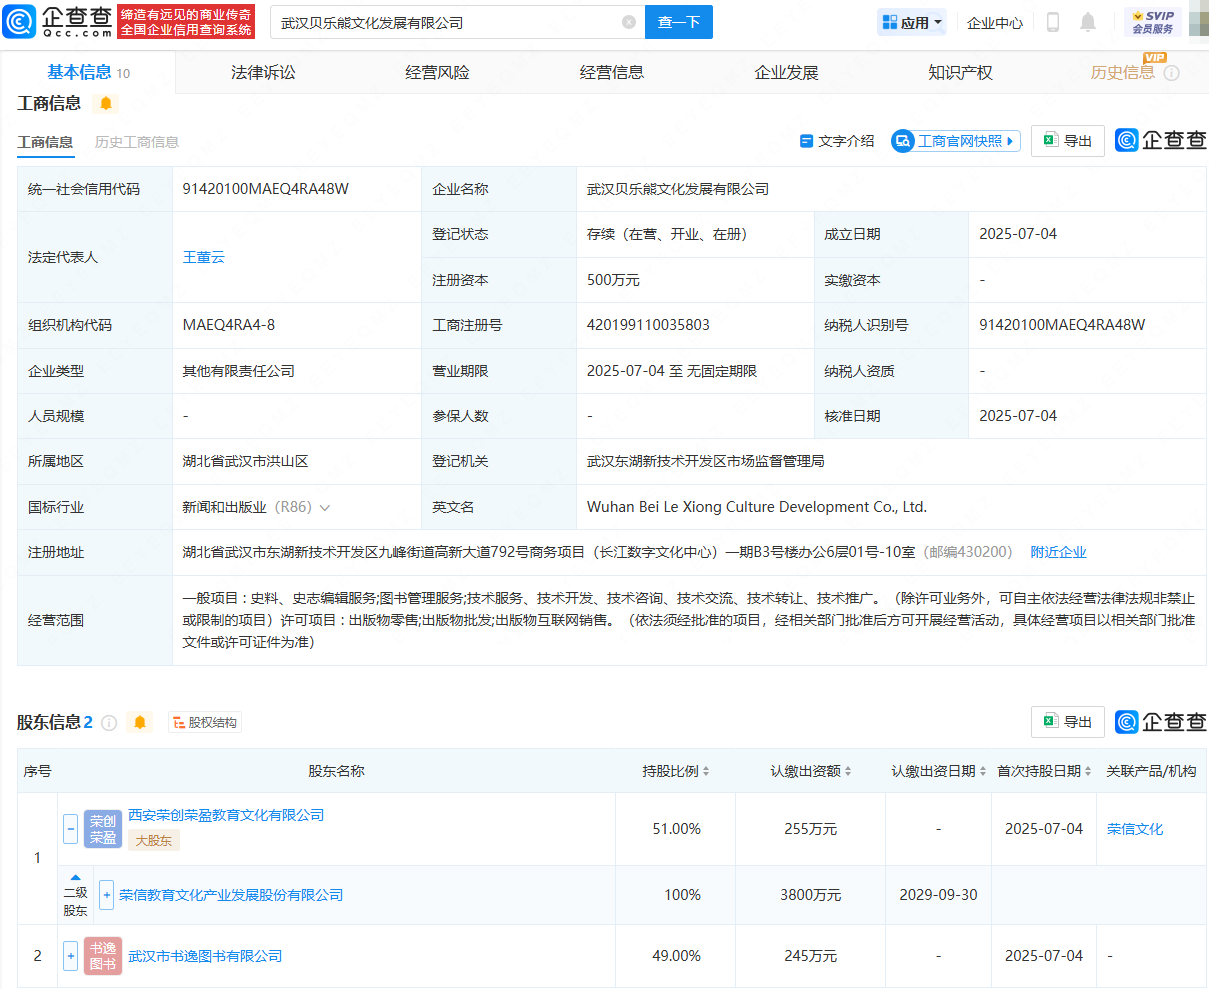Click 其他有限责任公司 company type value

[x=238, y=371]
